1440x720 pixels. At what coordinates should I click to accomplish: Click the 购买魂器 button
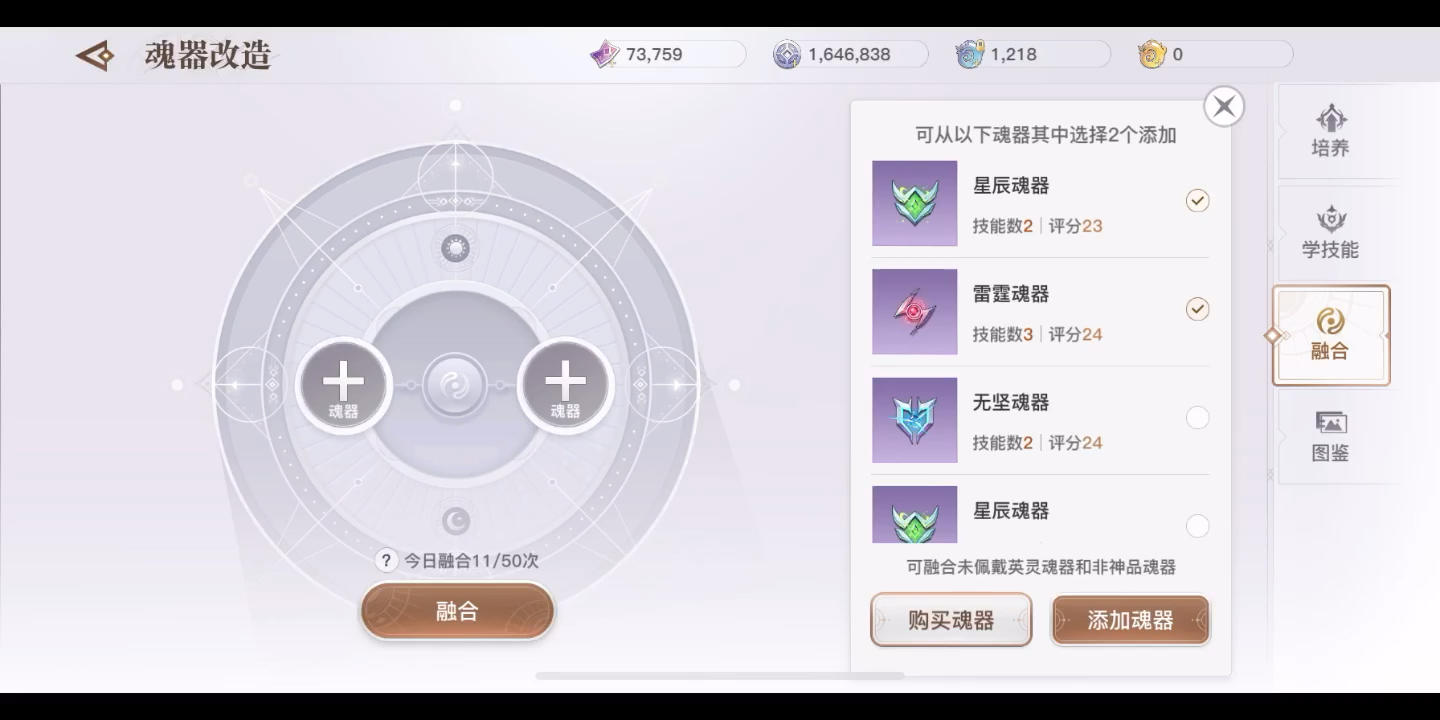pos(951,620)
